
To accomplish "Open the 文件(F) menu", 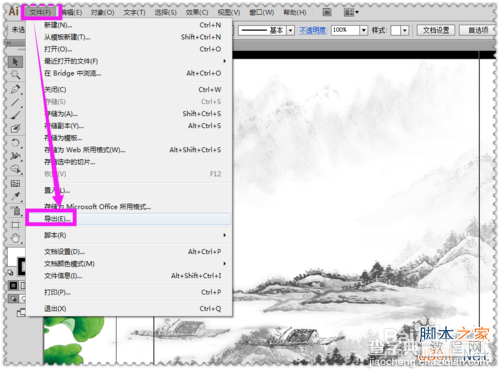I will [40, 12].
